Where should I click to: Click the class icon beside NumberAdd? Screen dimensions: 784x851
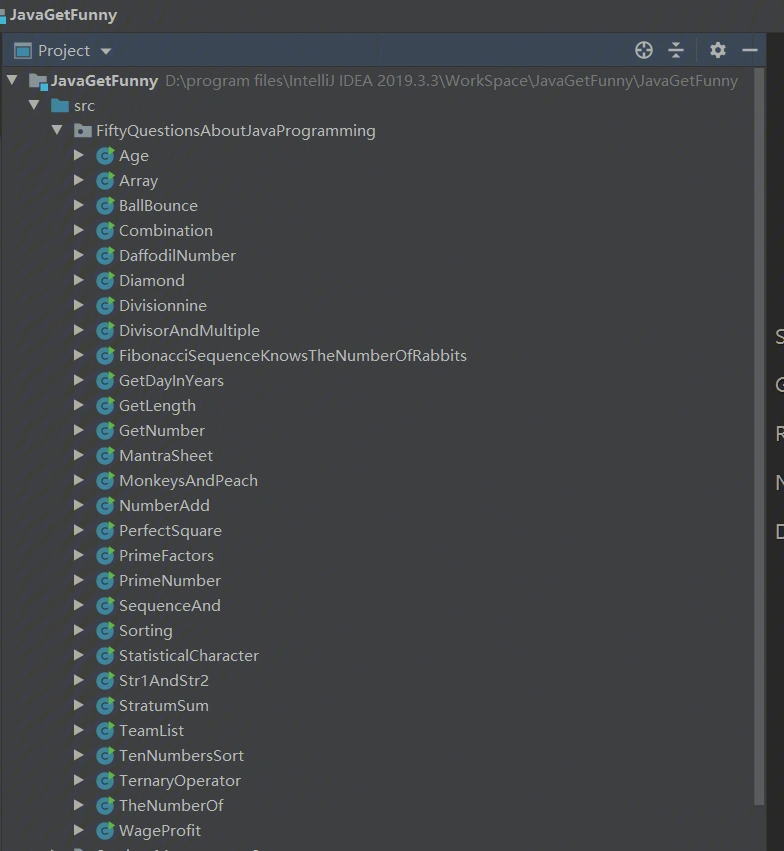(x=105, y=505)
